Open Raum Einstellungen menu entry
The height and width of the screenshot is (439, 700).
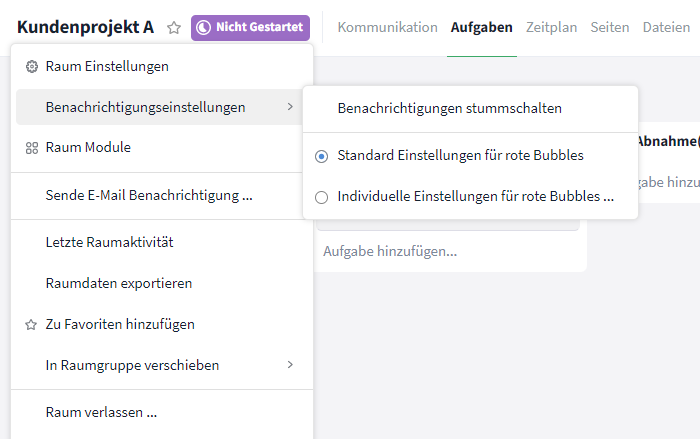(x=162, y=67)
